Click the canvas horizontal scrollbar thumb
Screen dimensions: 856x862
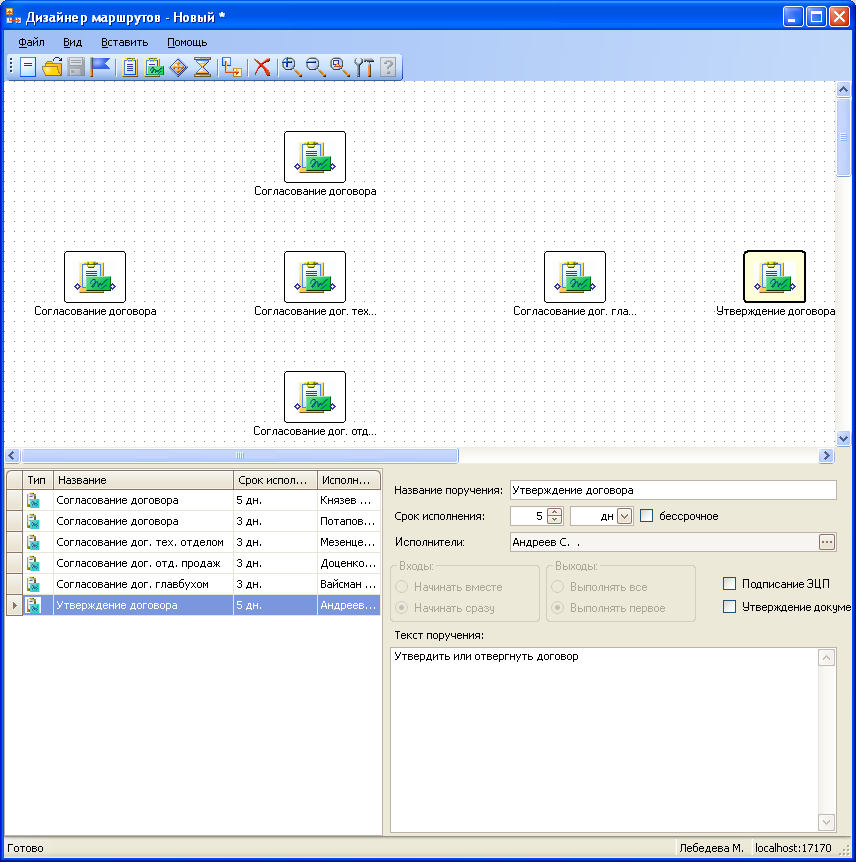point(239,456)
